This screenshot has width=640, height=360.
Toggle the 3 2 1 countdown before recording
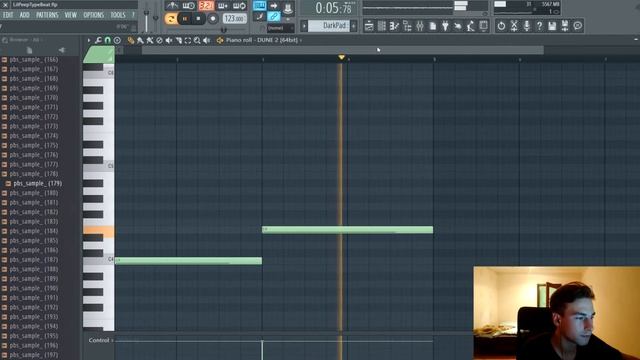[x=206, y=6]
